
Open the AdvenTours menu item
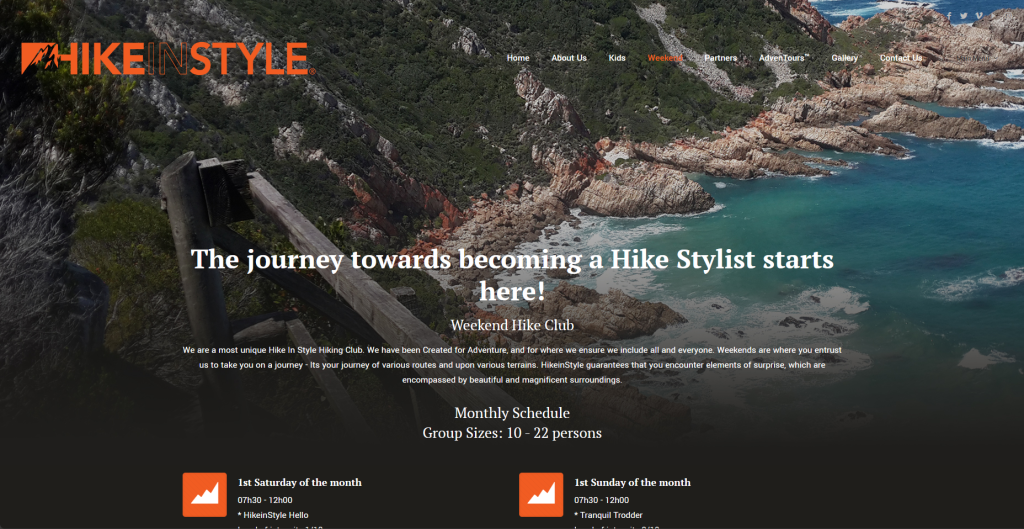783,58
